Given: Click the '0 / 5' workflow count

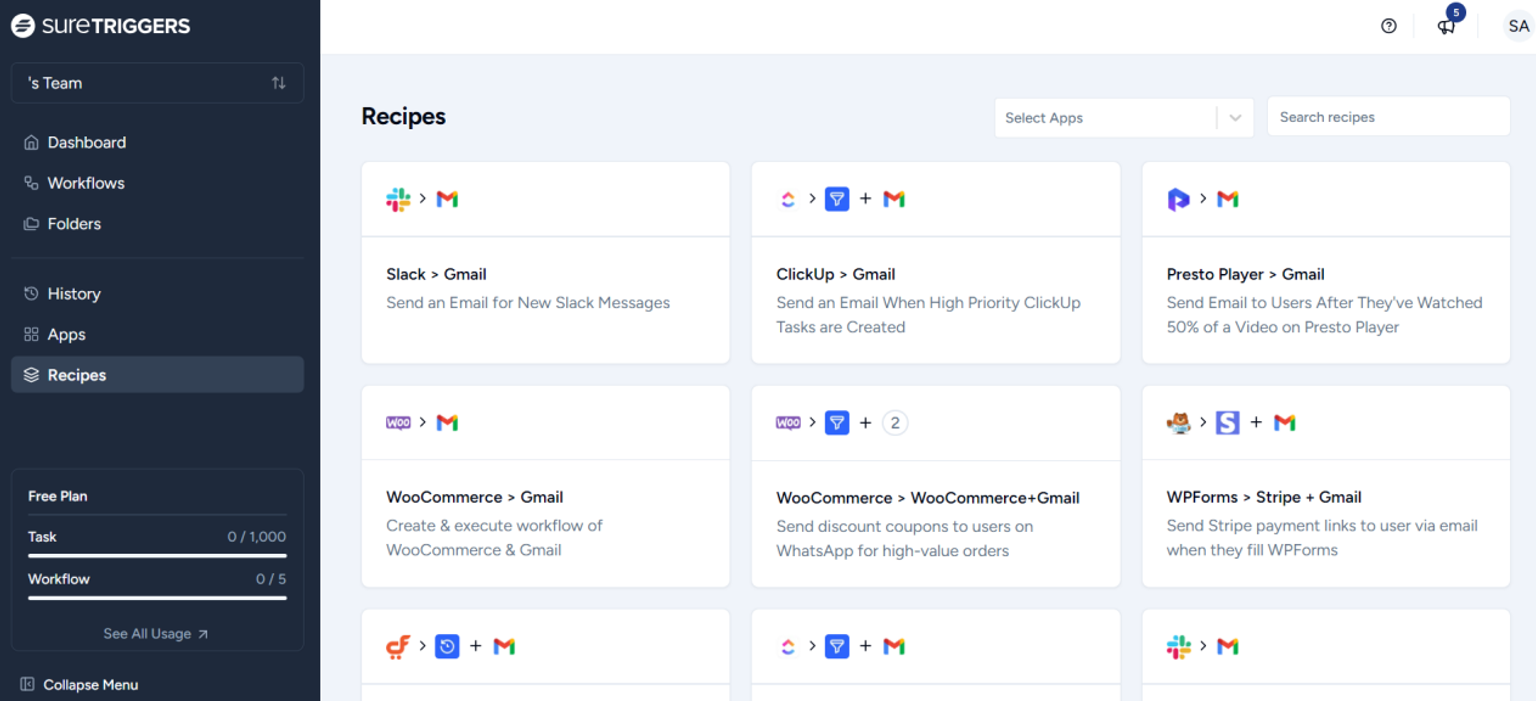Looking at the screenshot, I should pos(271,579).
